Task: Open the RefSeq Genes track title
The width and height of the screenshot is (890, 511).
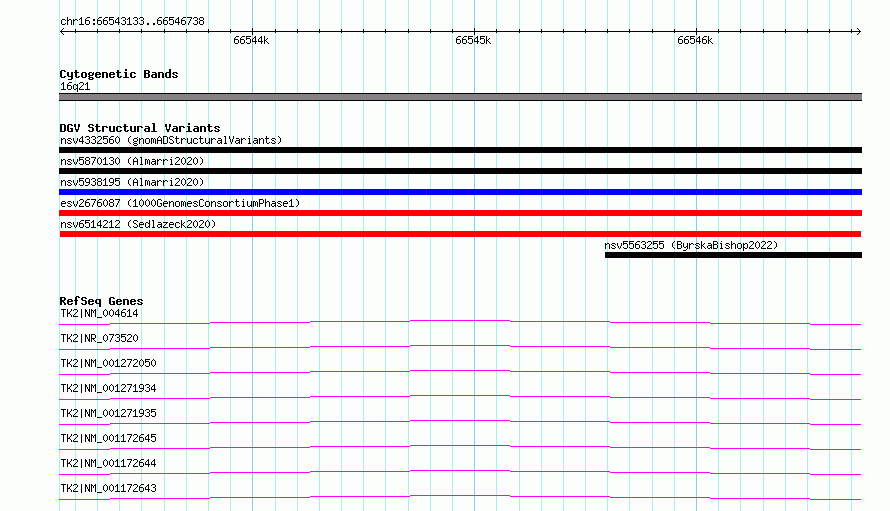Action: pyautogui.click(x=101, y=301)
